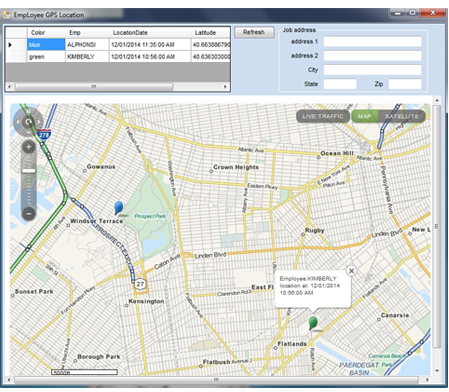449x392 pixels.
Task: Click the State input field
Action: click(340, 84)
